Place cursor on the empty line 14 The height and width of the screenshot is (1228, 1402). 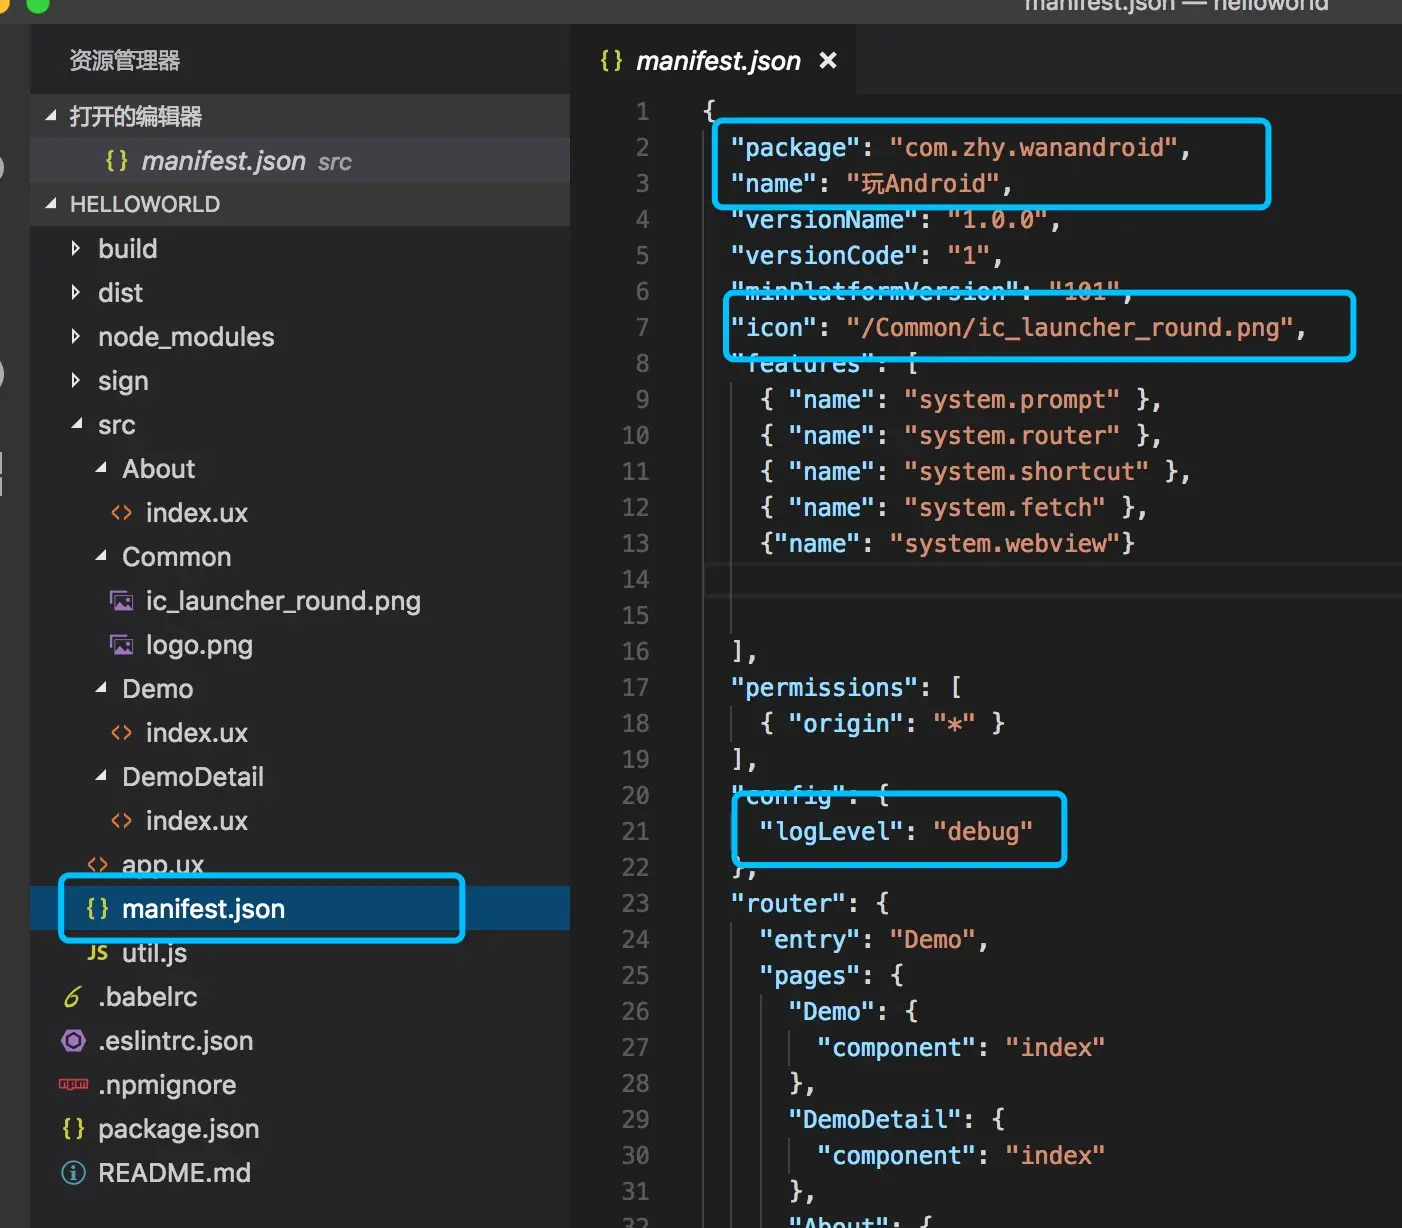(x=1054, y=579)
